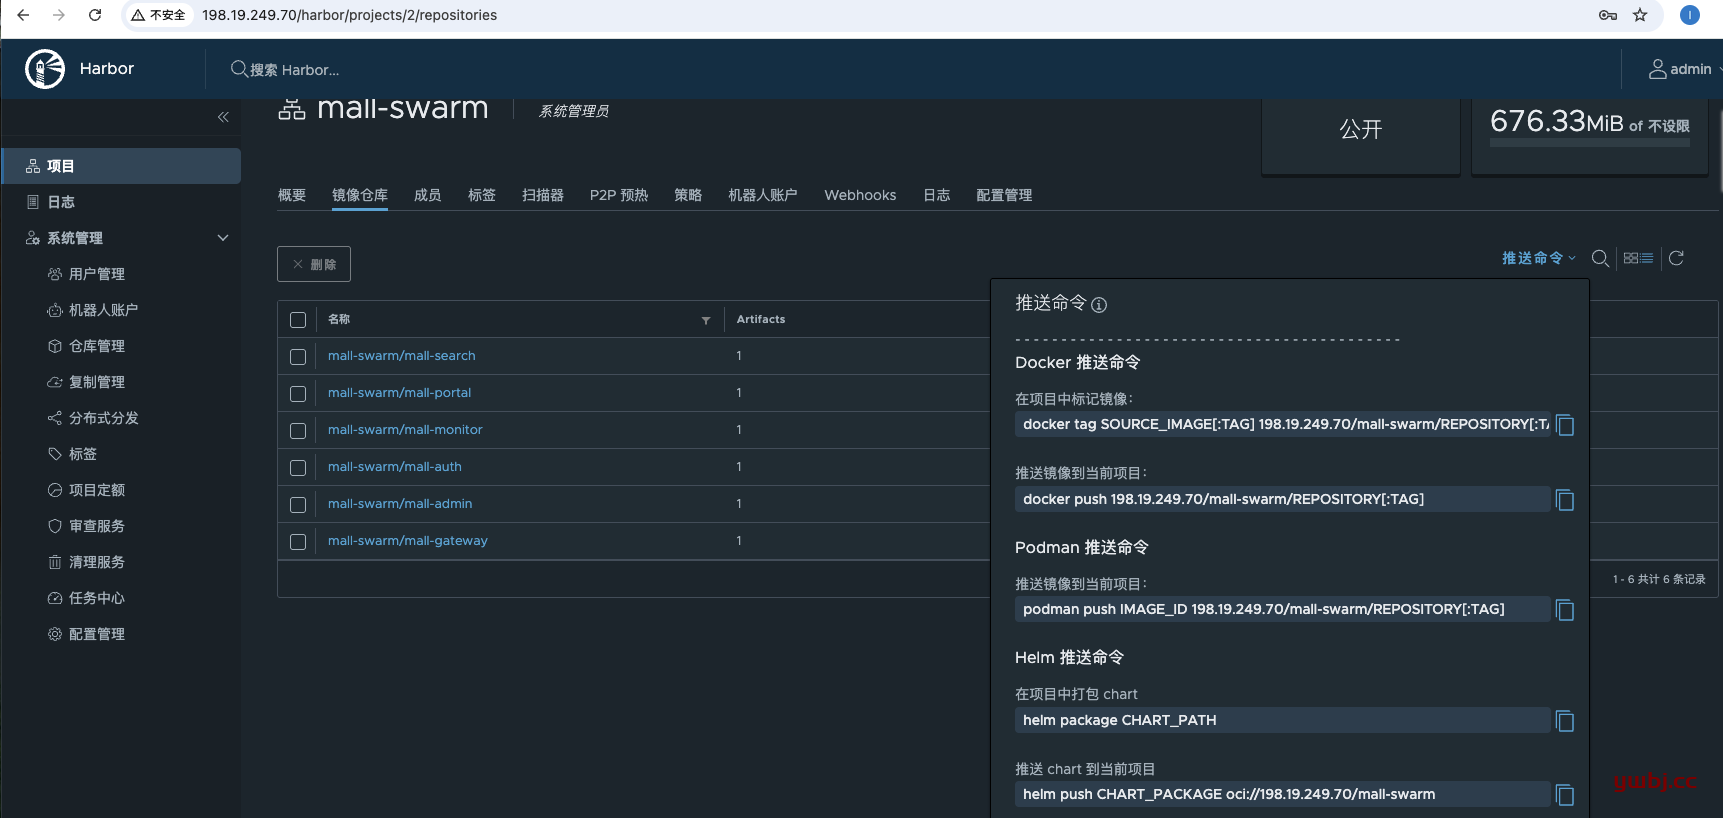Switch to the 标签 project tab
Image resolution: width=1723 pixels, height=818 pixels.
[482, 195]
